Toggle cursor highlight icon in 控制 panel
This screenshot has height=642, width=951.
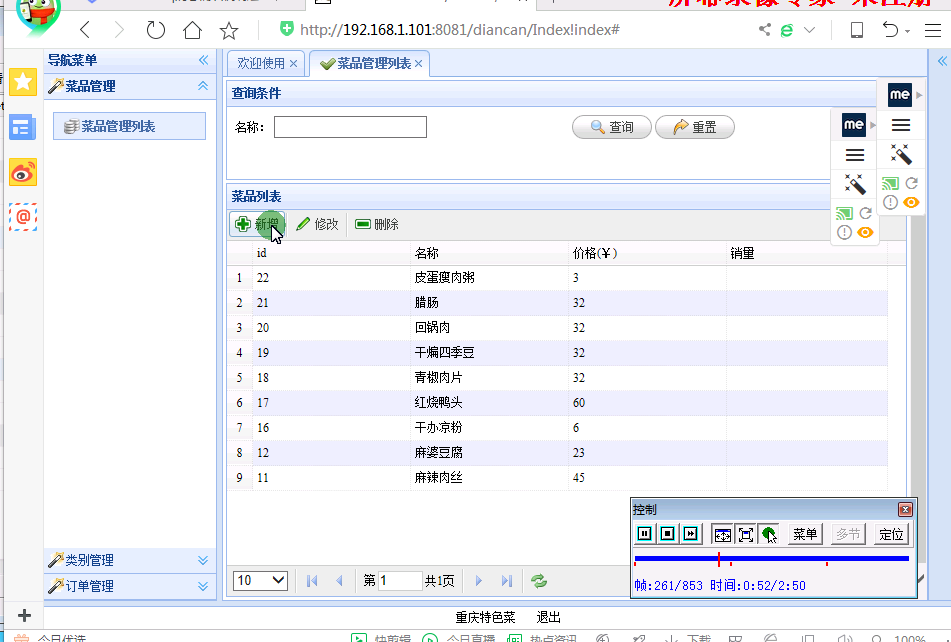click(768, 534)
